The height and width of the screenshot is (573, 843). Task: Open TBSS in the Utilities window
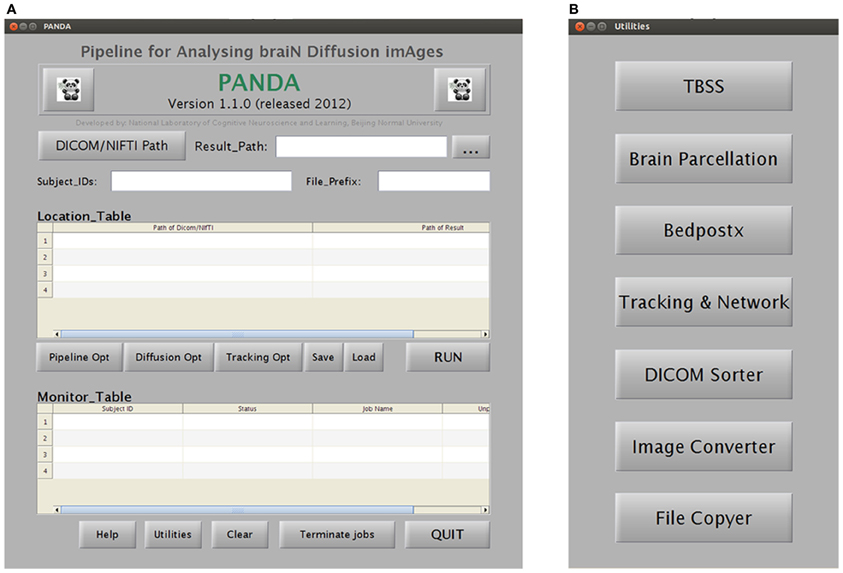point(704,86)
